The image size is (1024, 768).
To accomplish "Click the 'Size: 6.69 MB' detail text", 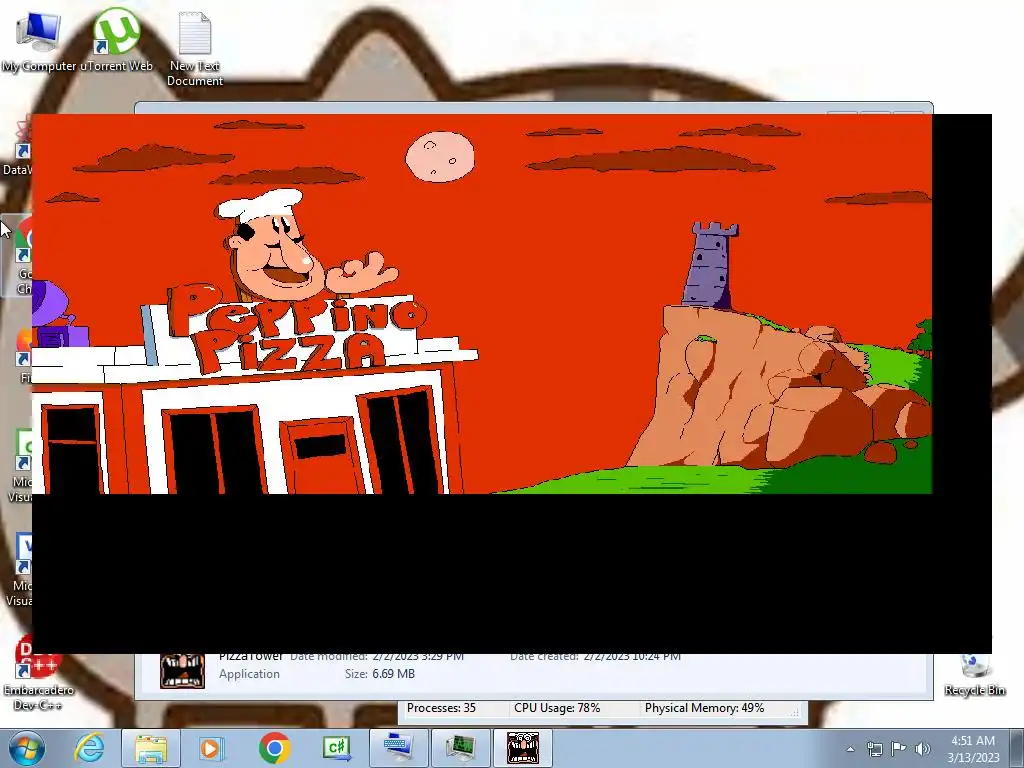I will point(379,674).
